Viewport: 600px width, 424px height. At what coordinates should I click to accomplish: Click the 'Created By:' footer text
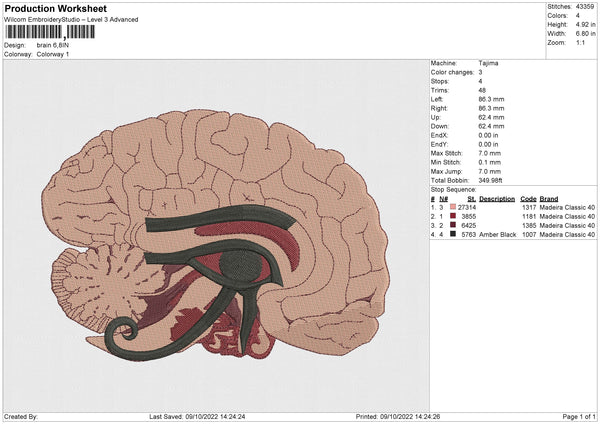pos(21,416)
